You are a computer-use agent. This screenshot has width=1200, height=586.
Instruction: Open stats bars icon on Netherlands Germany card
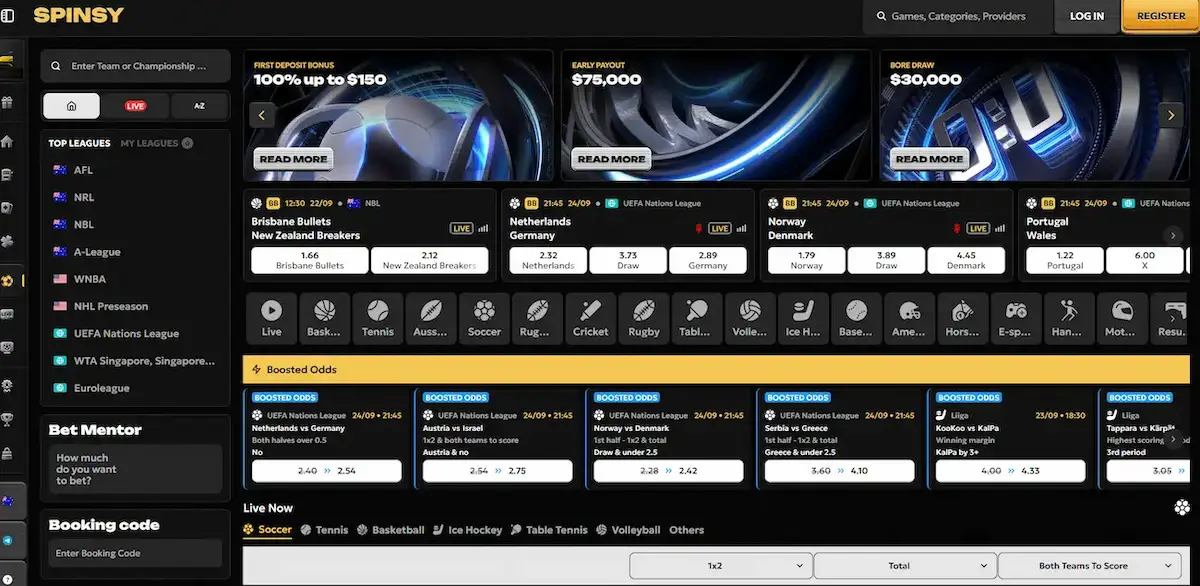coord(742,228)
